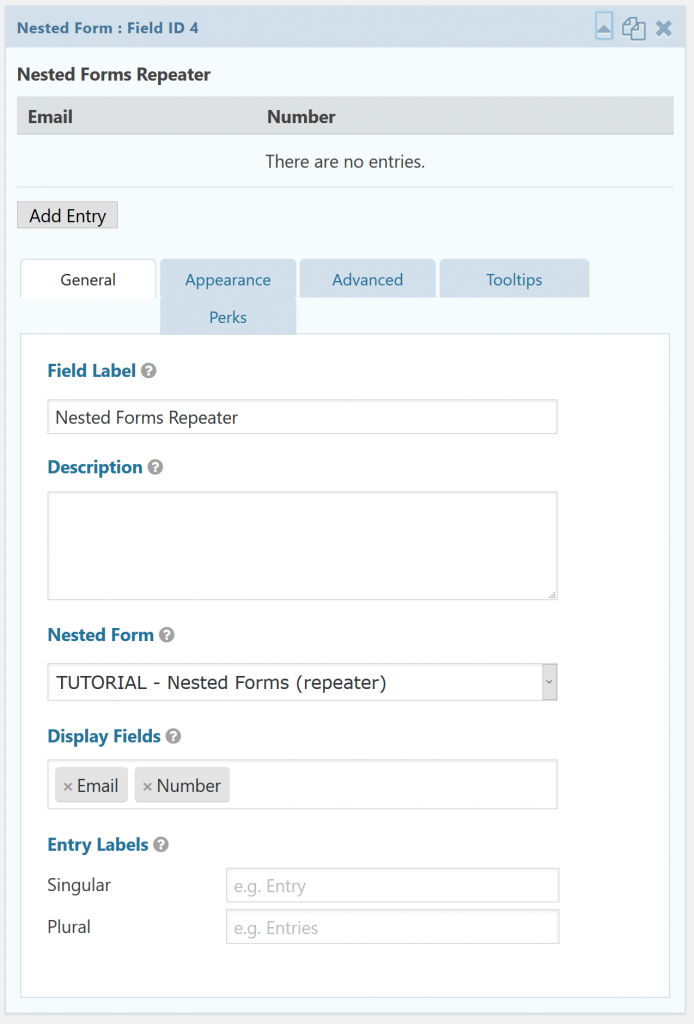Delete the Nested Form field
694x1024 pixels.
pyautogui.click(x=663, y=28)
